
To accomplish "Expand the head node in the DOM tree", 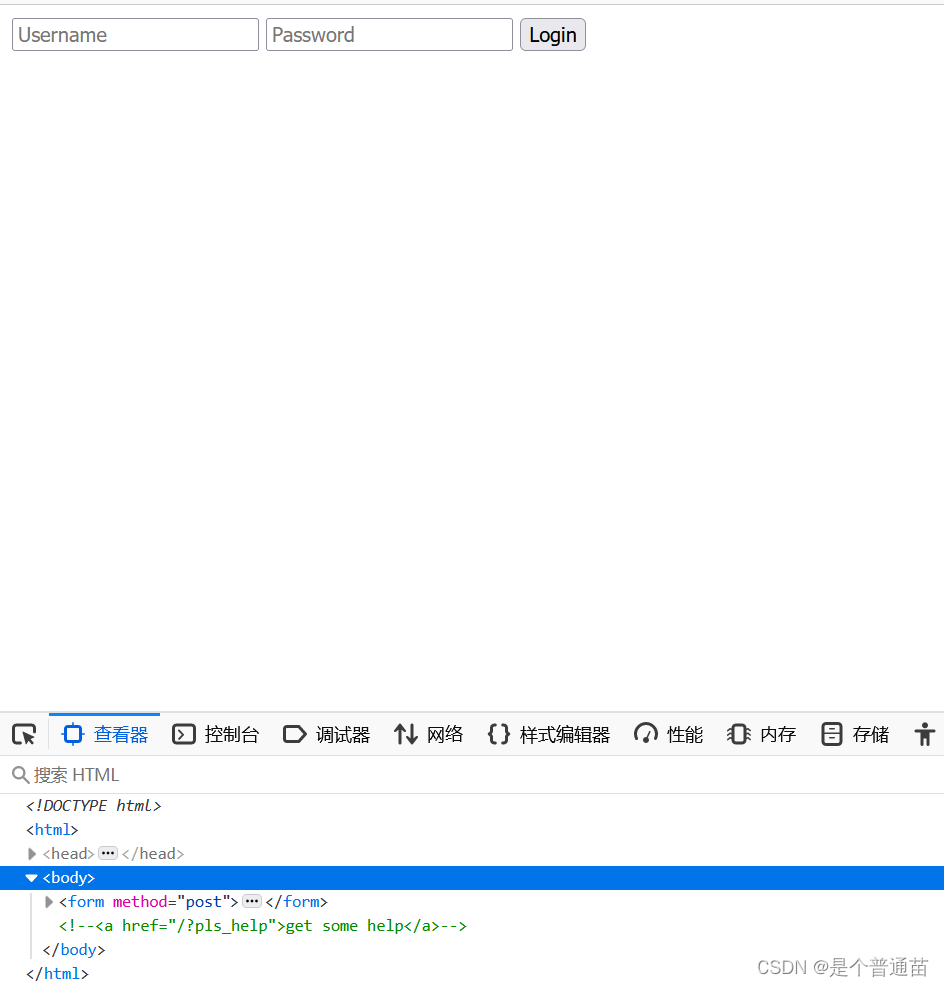I will coord(32,853).
